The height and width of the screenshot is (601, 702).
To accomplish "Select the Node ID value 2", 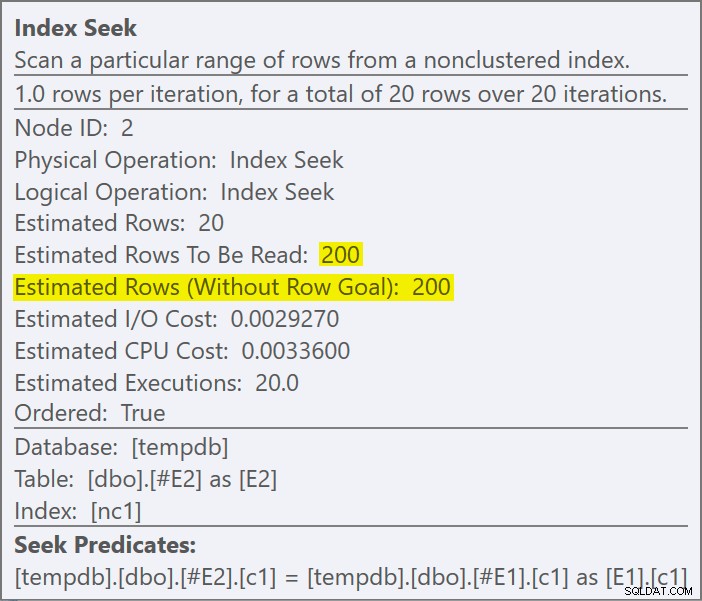I will (x=127, y=128).
